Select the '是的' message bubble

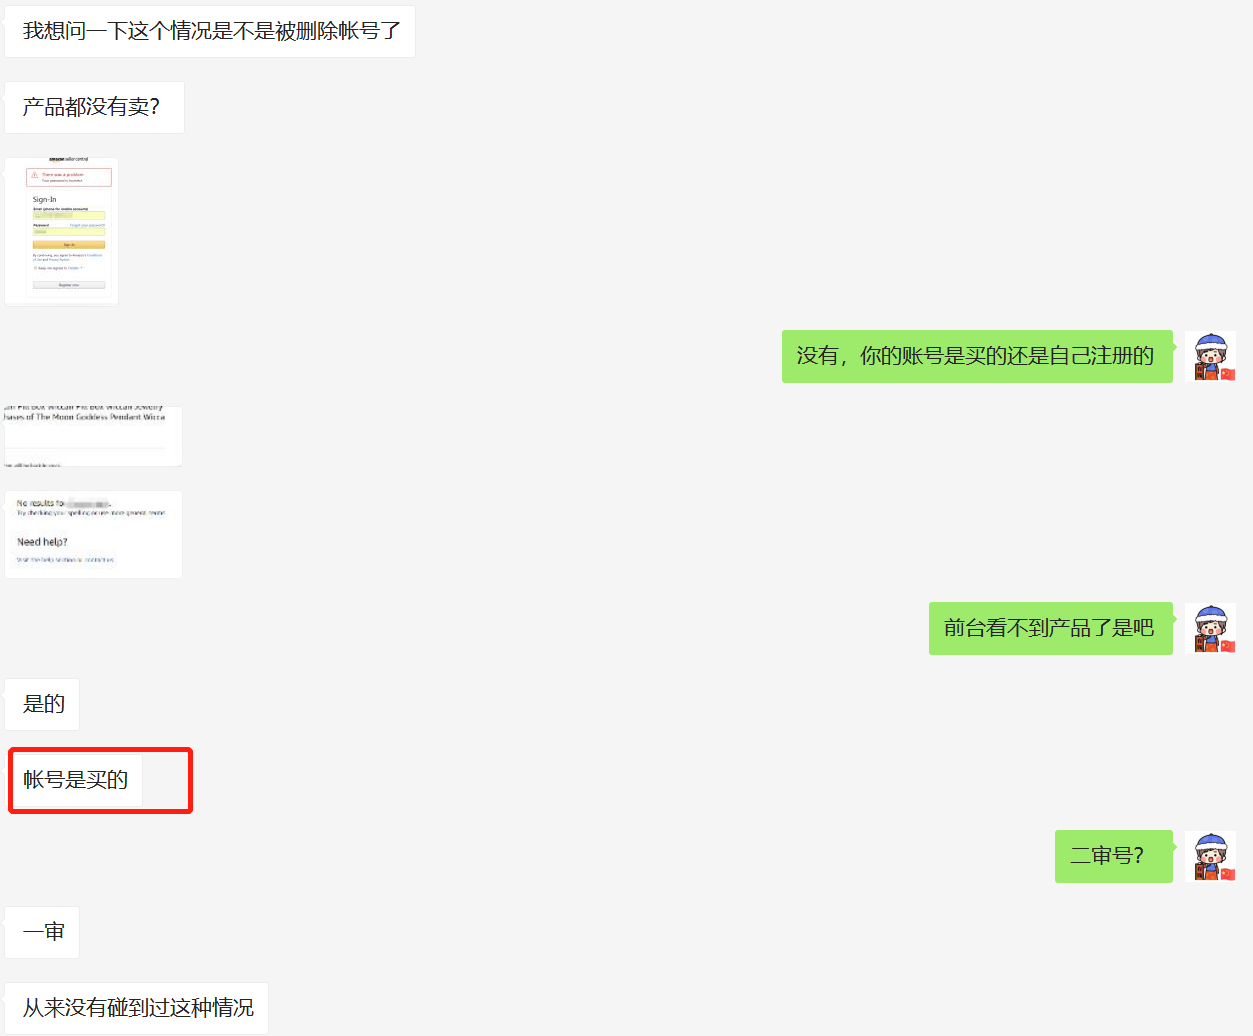(42, 704)
